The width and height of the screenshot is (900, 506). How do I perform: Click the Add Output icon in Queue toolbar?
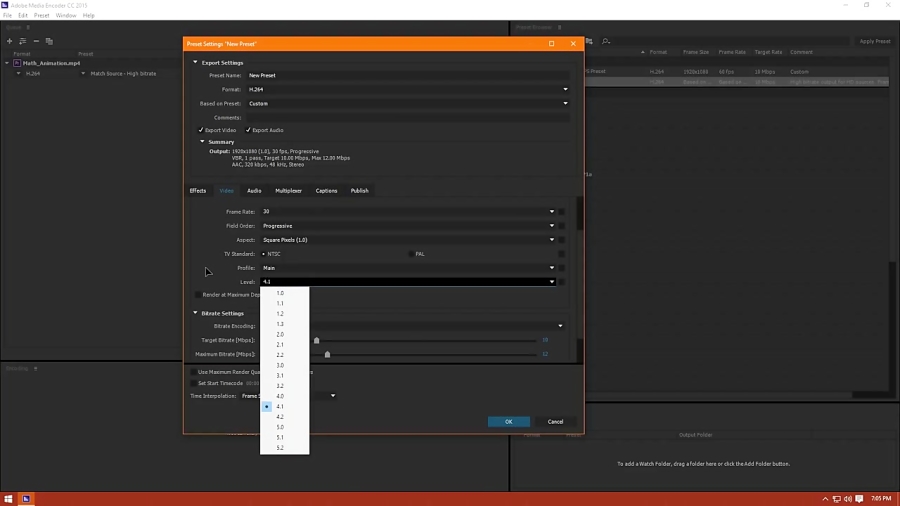click(23, 41)
